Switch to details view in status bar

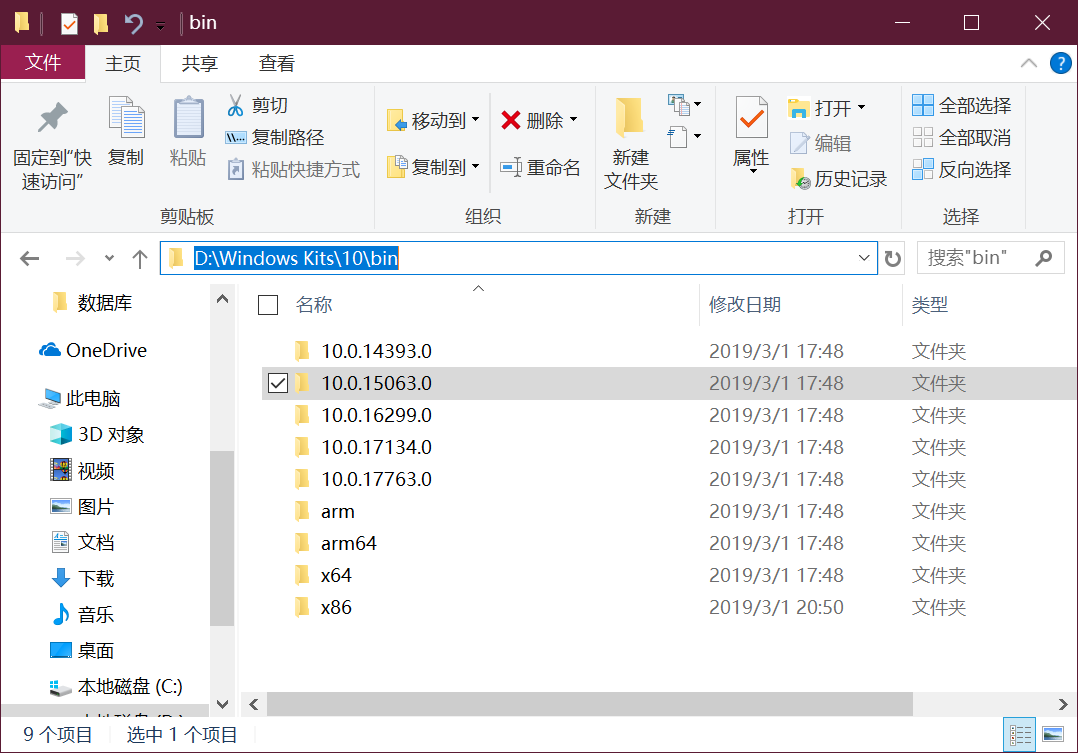1020,735
